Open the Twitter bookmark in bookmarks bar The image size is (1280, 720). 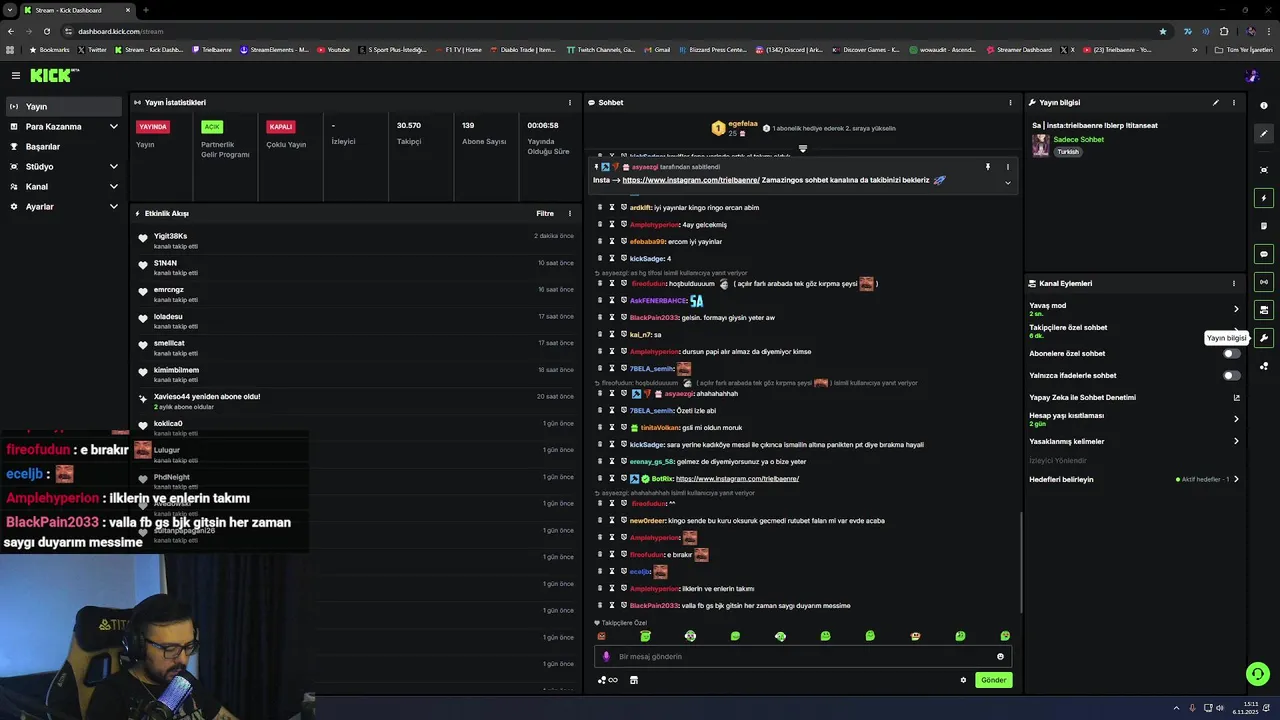(91, 50)
